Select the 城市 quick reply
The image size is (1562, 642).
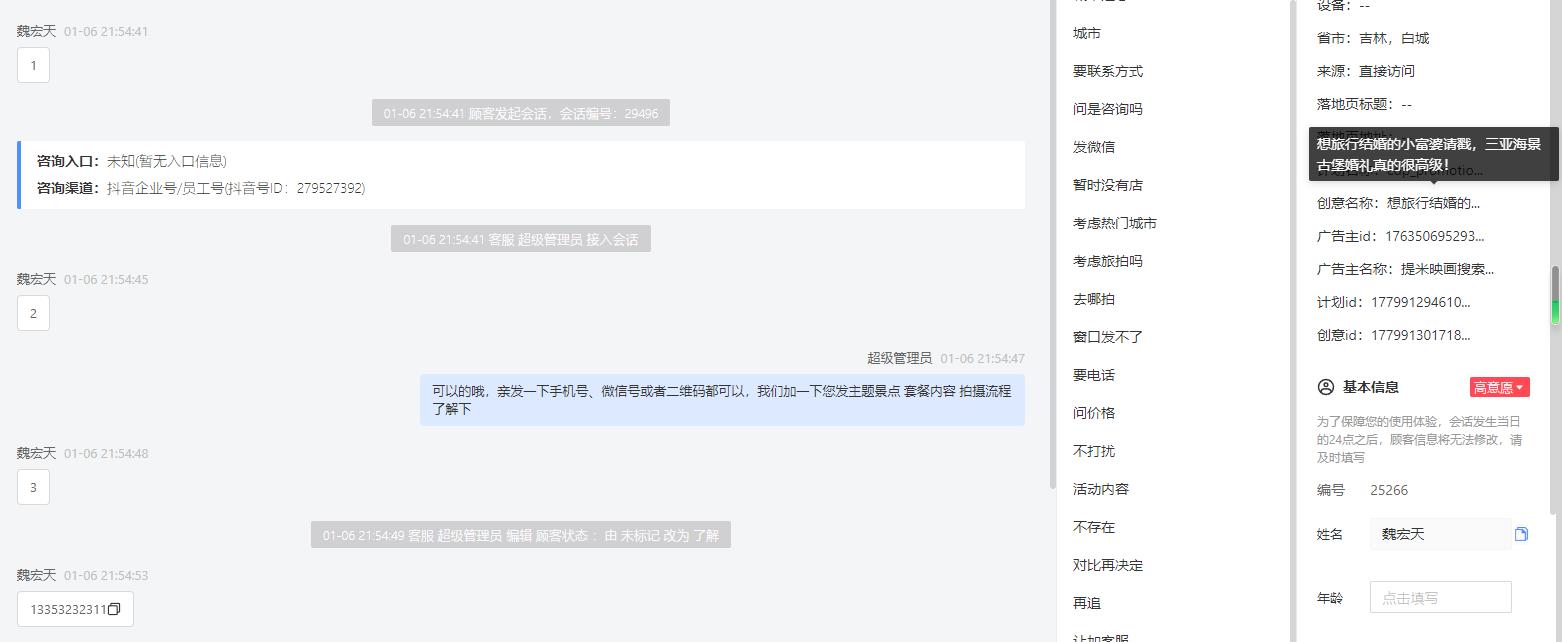coord(1087,33)
